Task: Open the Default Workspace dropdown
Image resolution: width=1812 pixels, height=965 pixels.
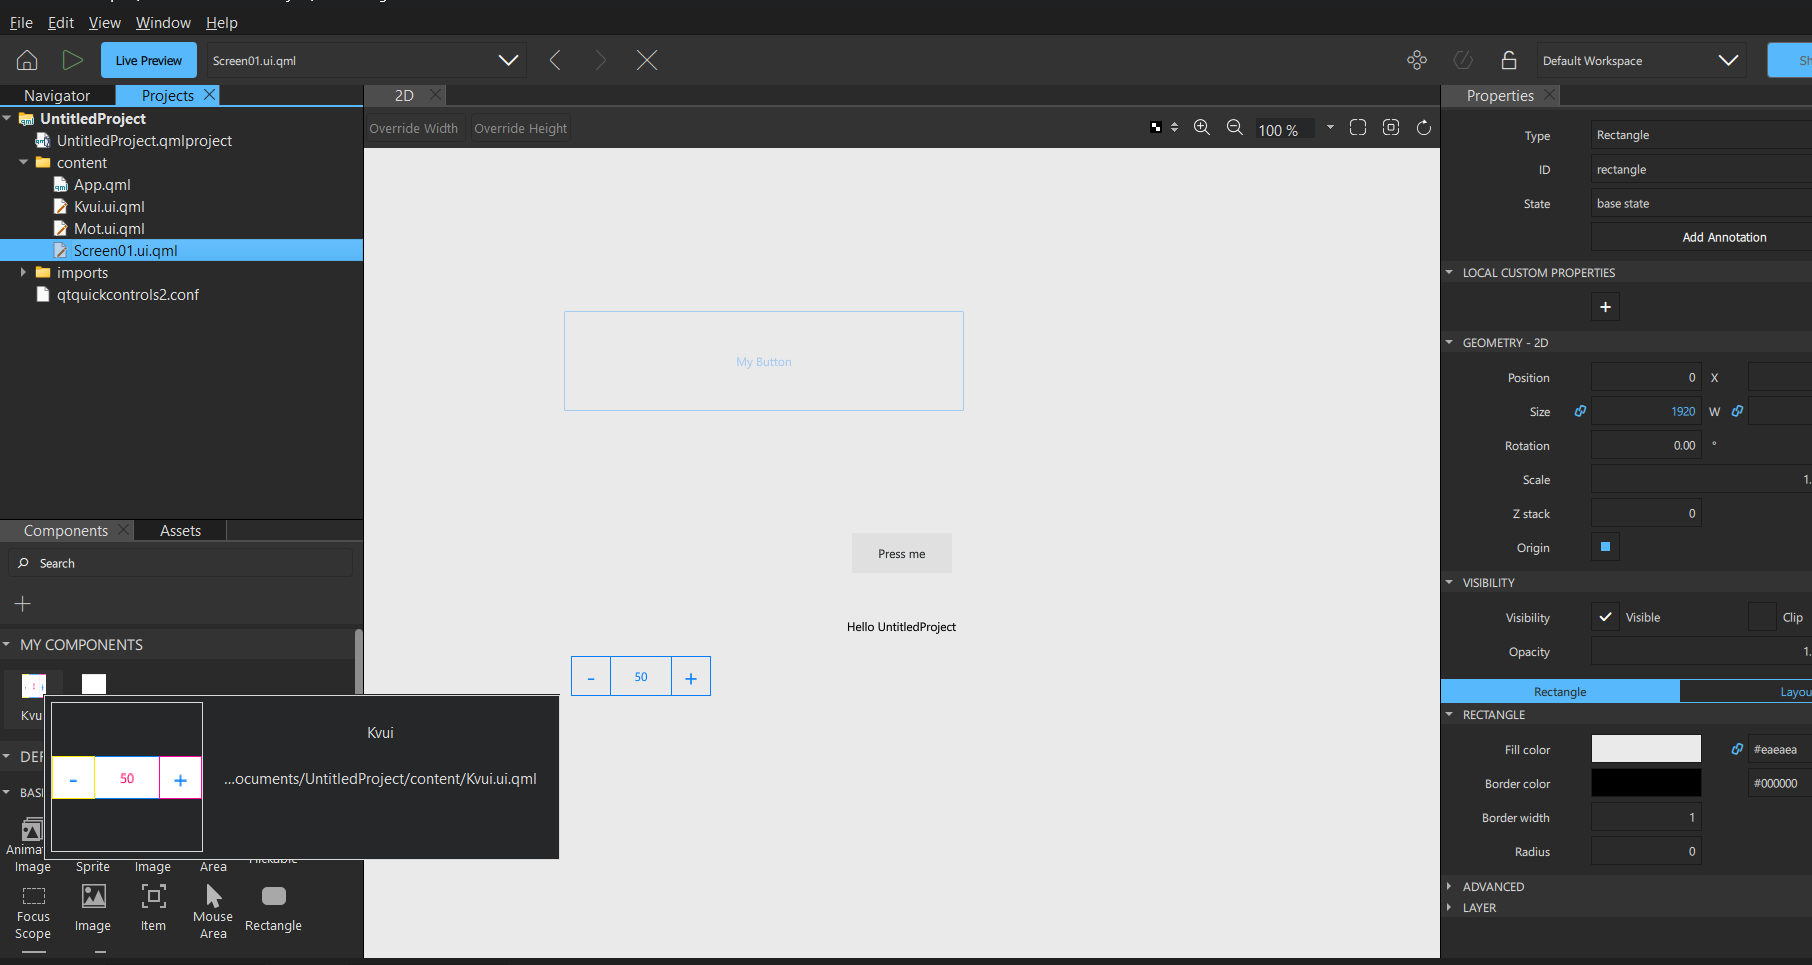Action: [x=1729, y=60]
